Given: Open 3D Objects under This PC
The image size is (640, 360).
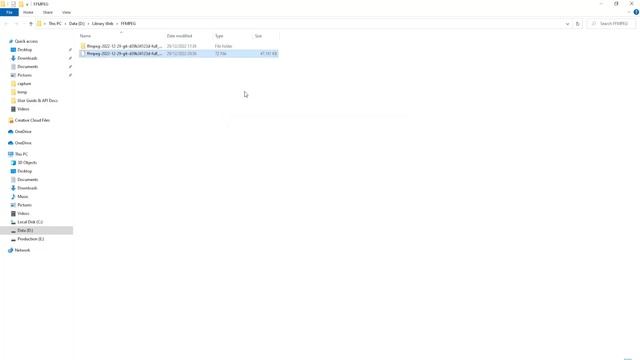Looking at the screenshot, I should point(27,163).
